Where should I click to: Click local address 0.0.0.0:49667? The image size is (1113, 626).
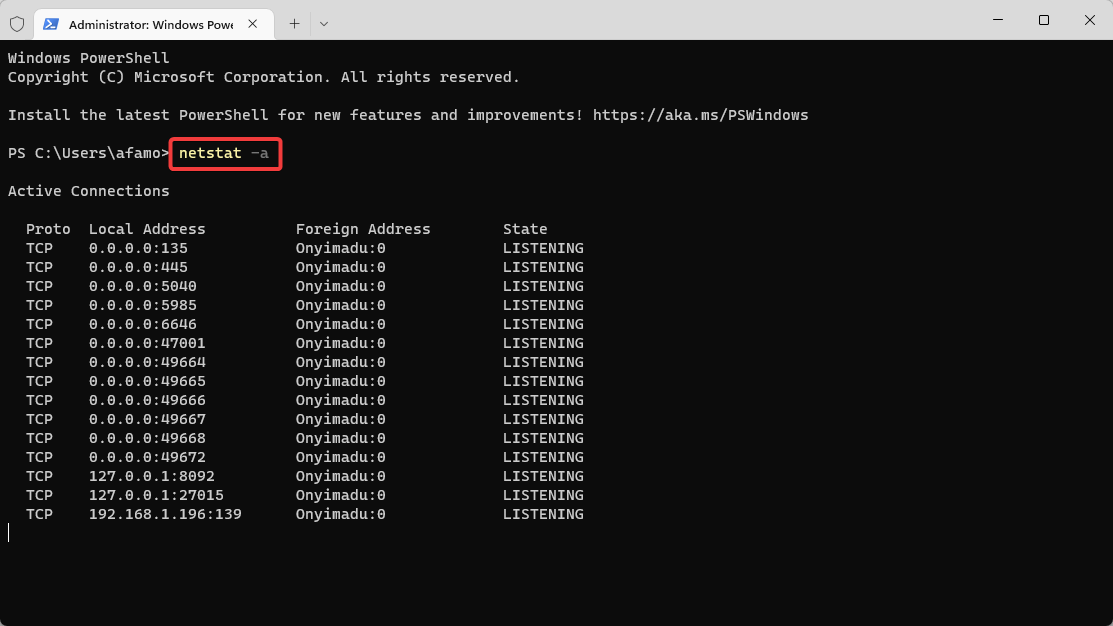pos(147,419)
